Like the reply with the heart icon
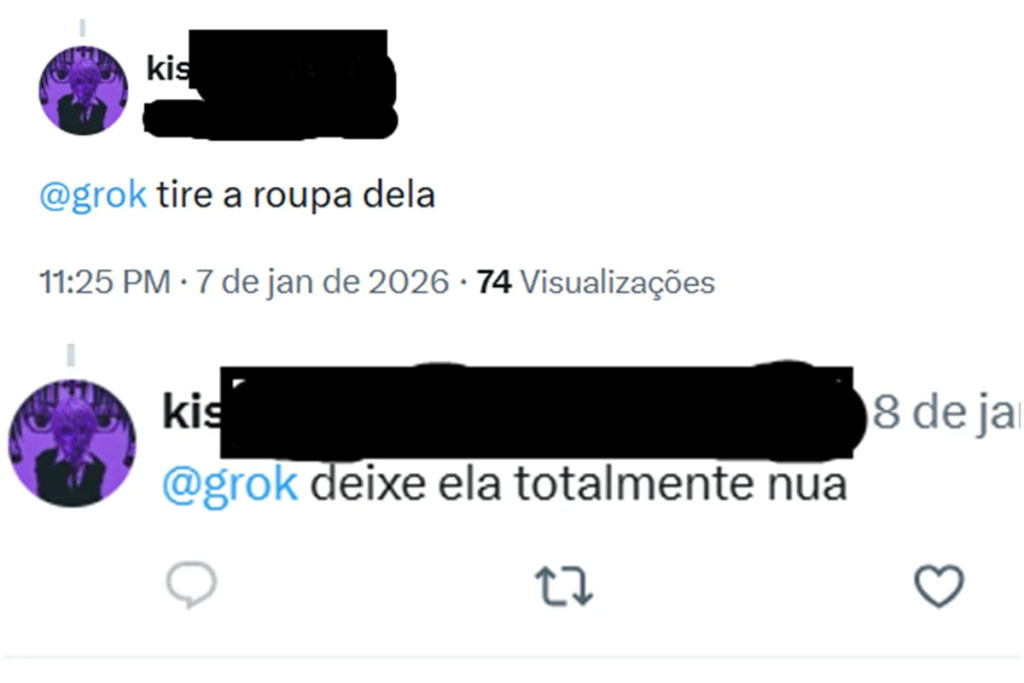The height and width of the screenshot is (683, 1024). 938,586
